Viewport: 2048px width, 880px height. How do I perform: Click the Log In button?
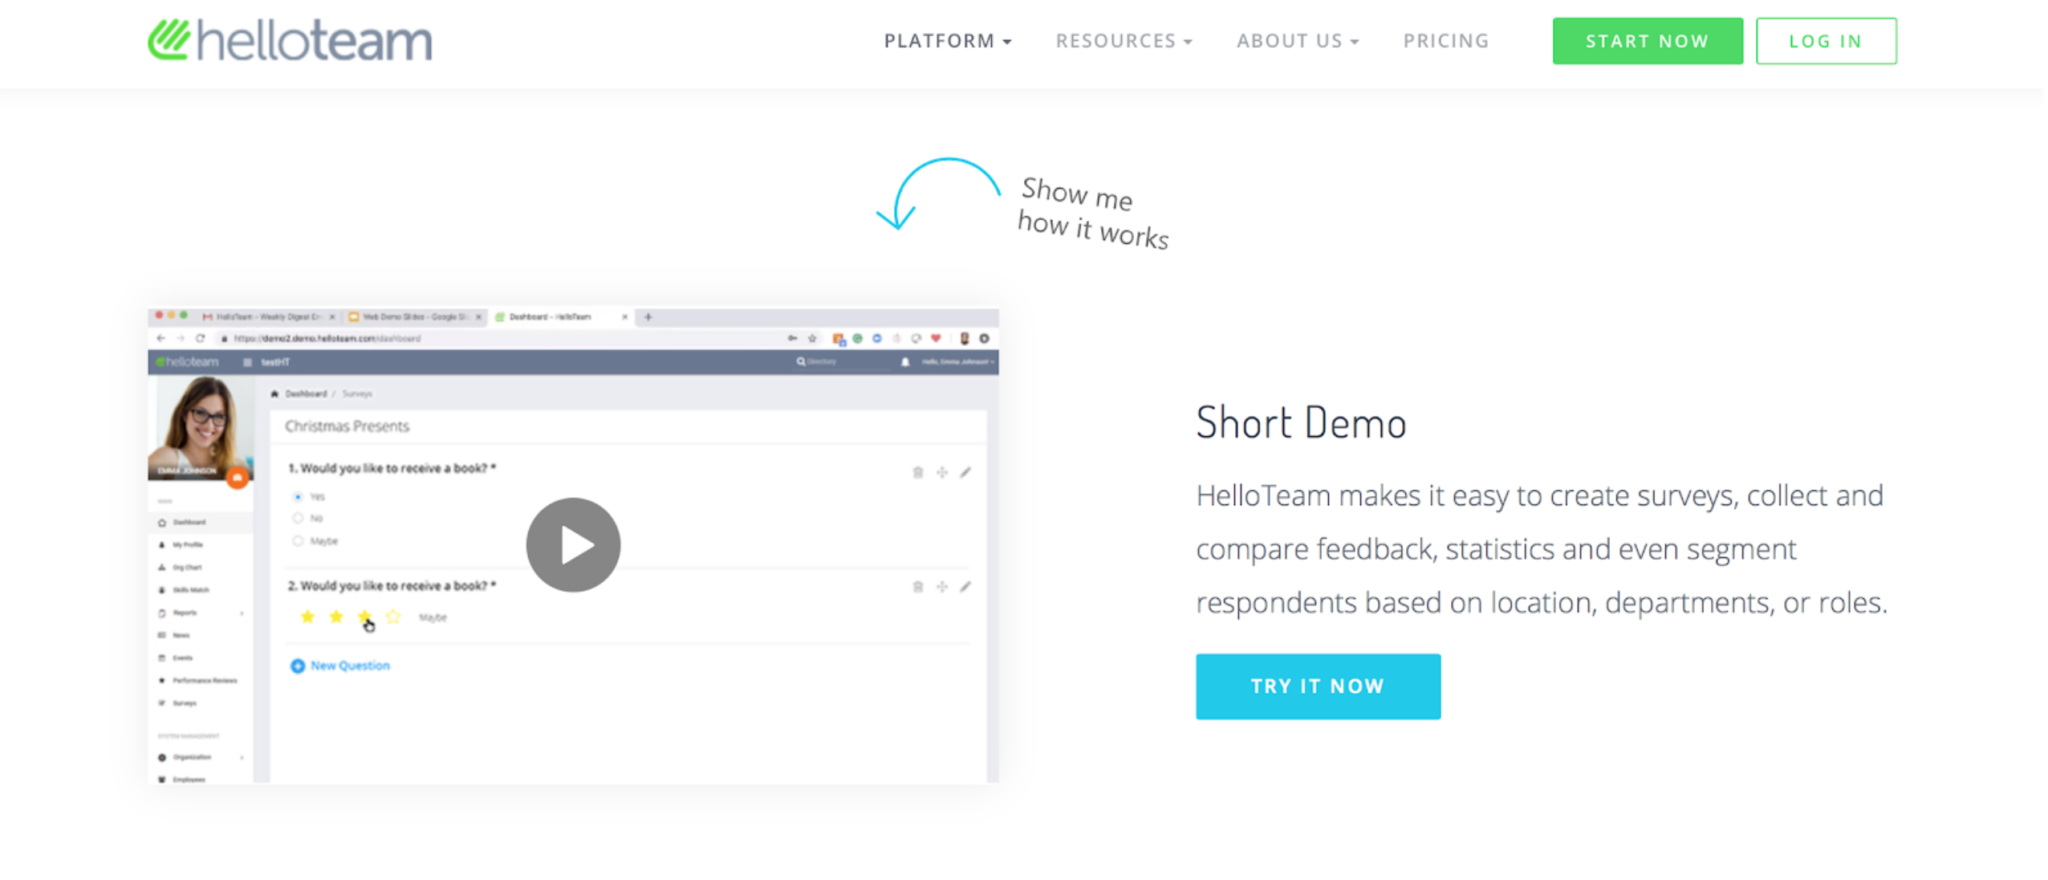1826,41
